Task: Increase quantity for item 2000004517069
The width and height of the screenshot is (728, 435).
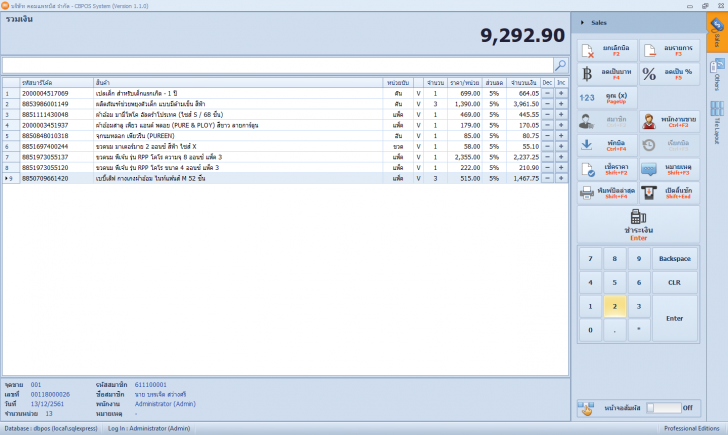Action: click(561, 93)
